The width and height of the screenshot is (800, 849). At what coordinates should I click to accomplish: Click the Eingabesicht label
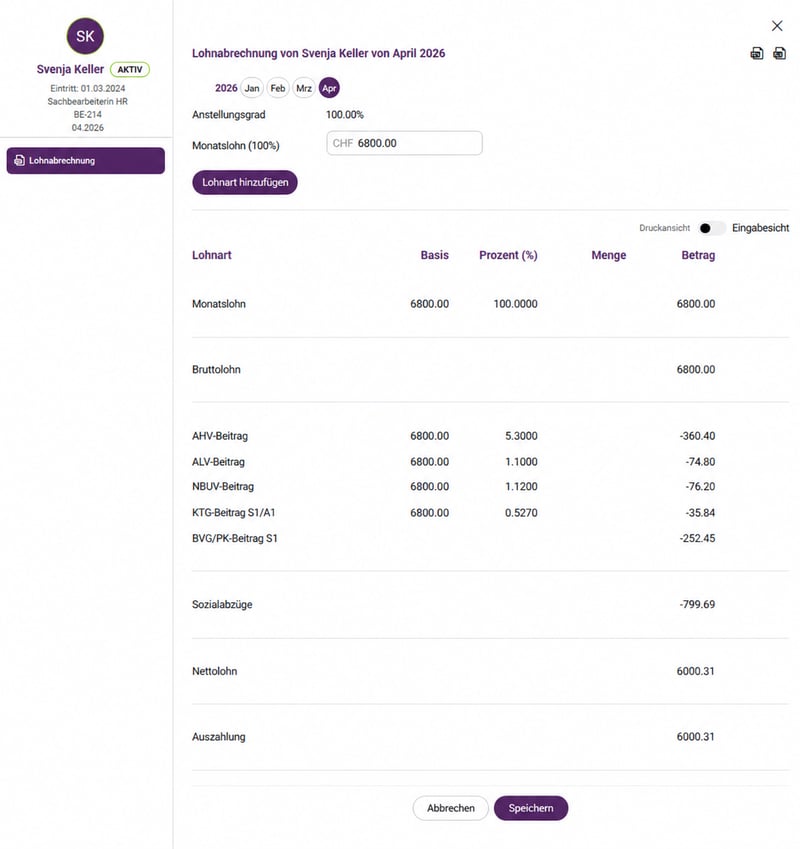pos(760,228)
